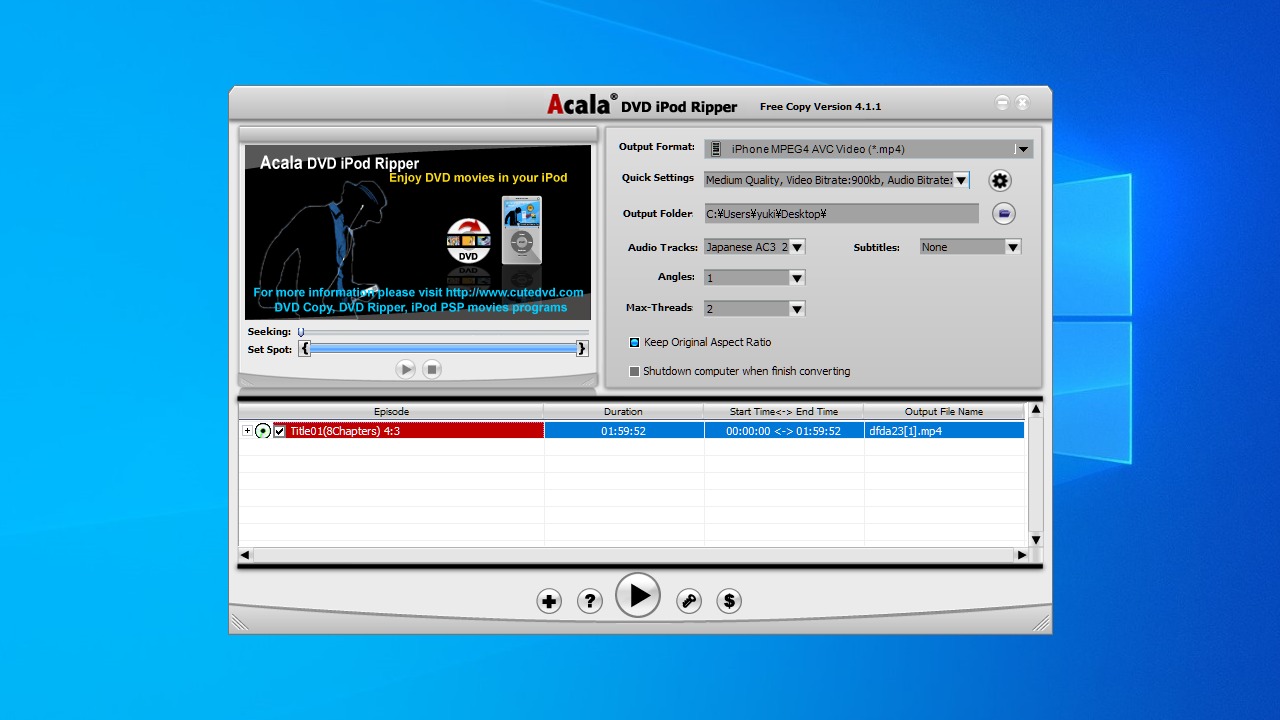Screen dimensions: 1280x720
Task: Click scroll down arrow of episode list
Action: [1036, 539]
